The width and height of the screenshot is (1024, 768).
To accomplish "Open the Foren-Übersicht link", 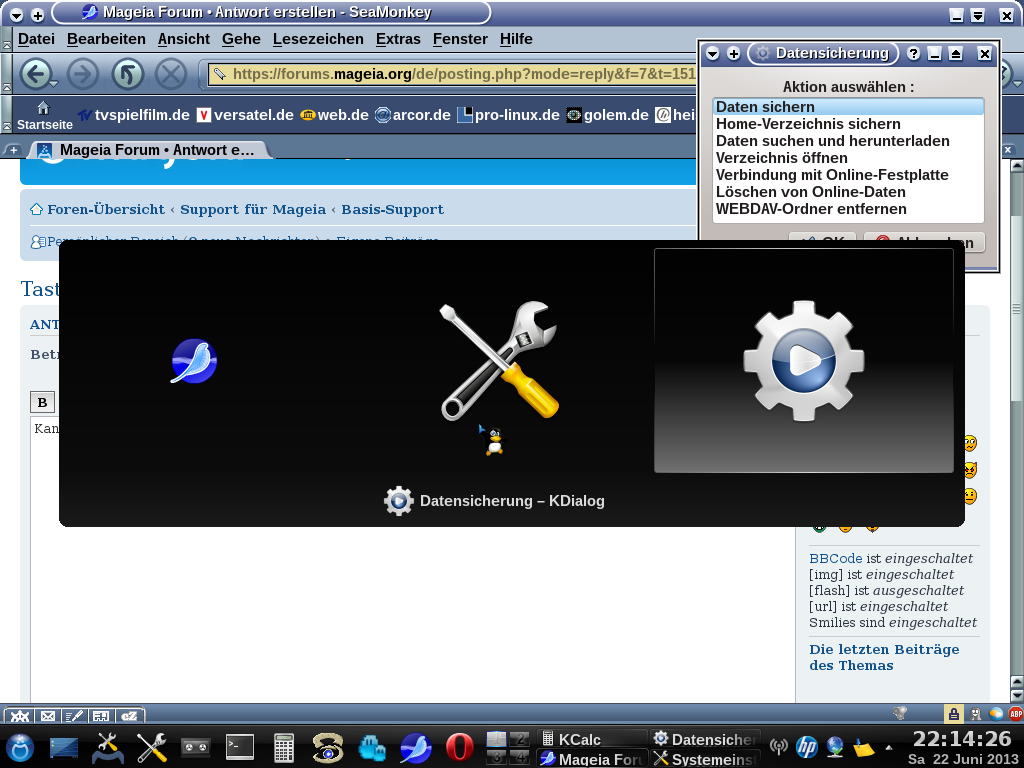I will tap(106, 210).
